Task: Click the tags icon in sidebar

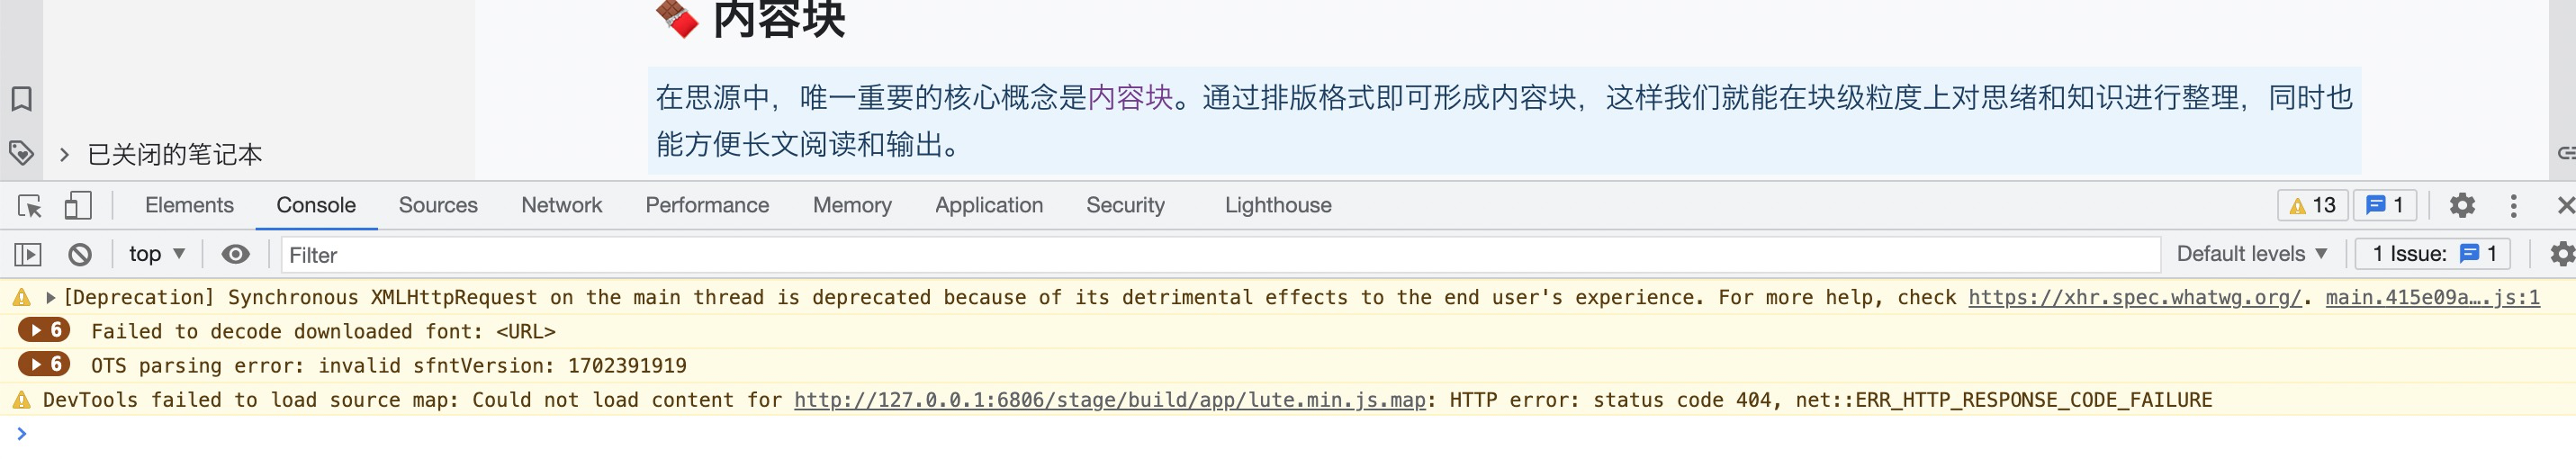Action: [x=21, y=153]
